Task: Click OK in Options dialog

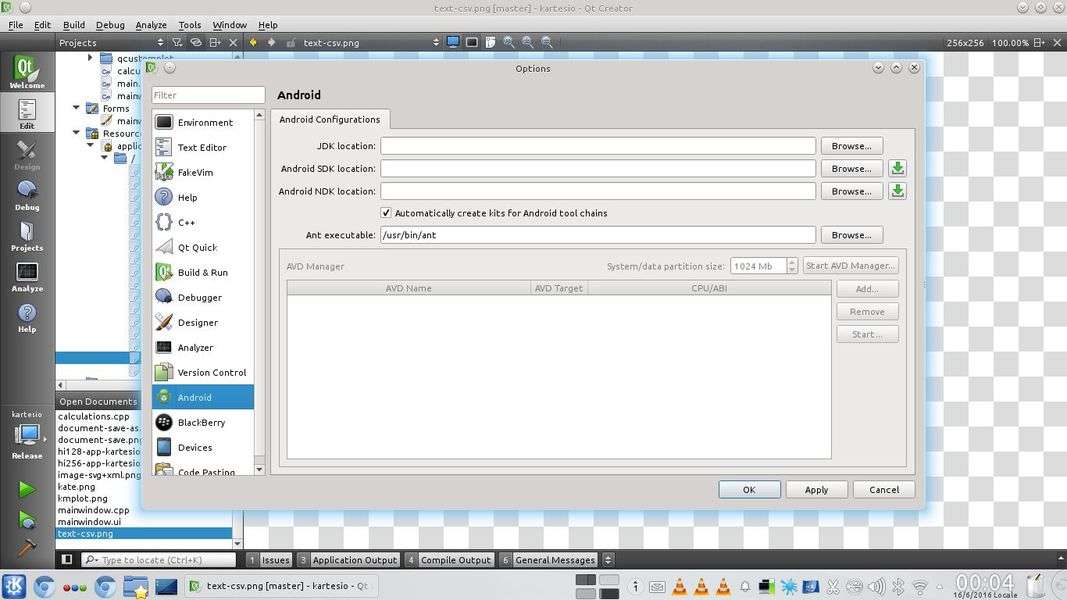Action: pyautogui.click(x=749, y=489)
